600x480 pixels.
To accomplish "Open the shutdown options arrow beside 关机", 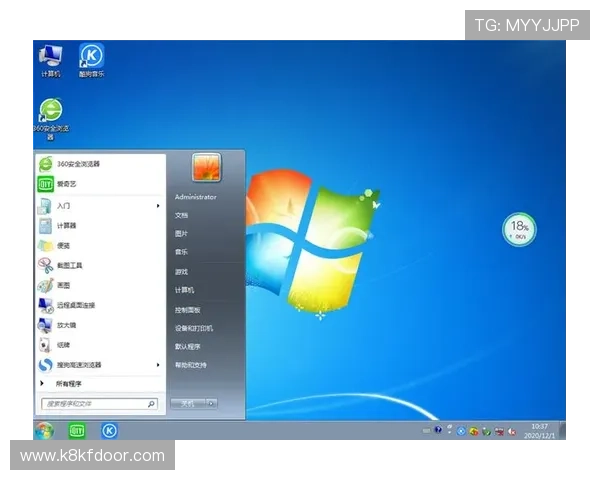I will click(212, 404).
